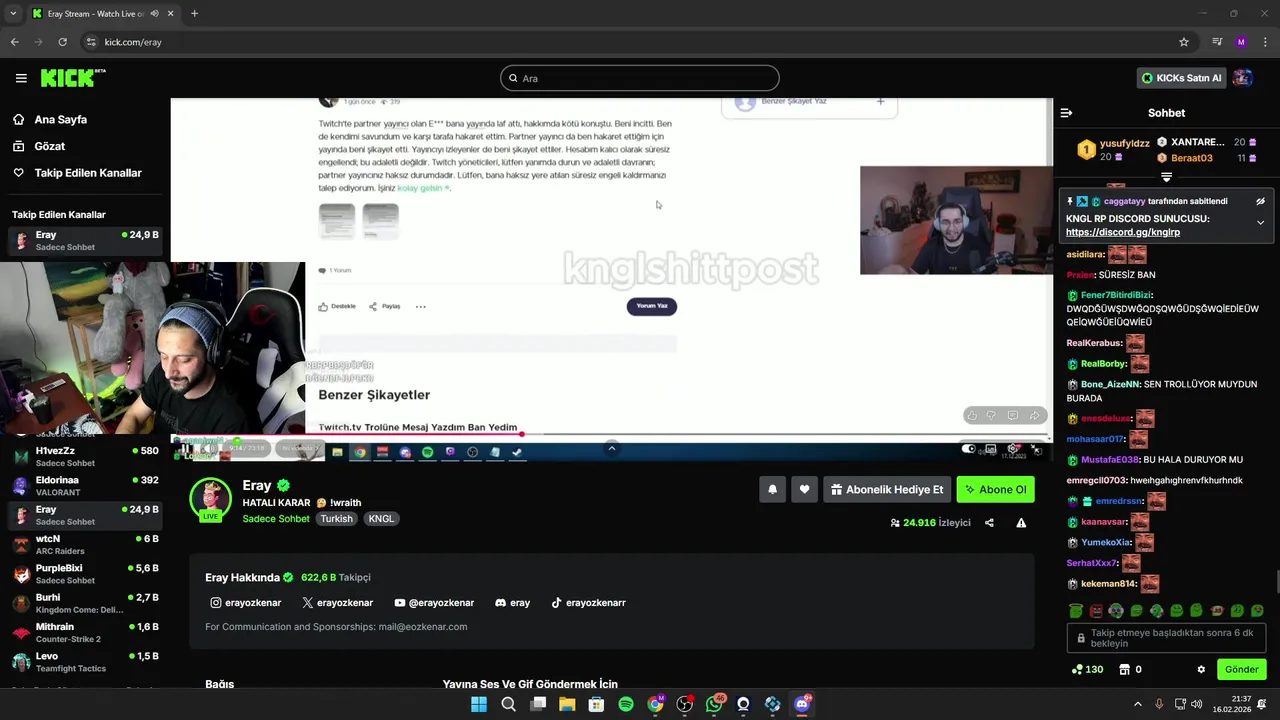1280x720 pixels.
Task: Open wtcN ARC Raiders channel
Action: (85, 544)
